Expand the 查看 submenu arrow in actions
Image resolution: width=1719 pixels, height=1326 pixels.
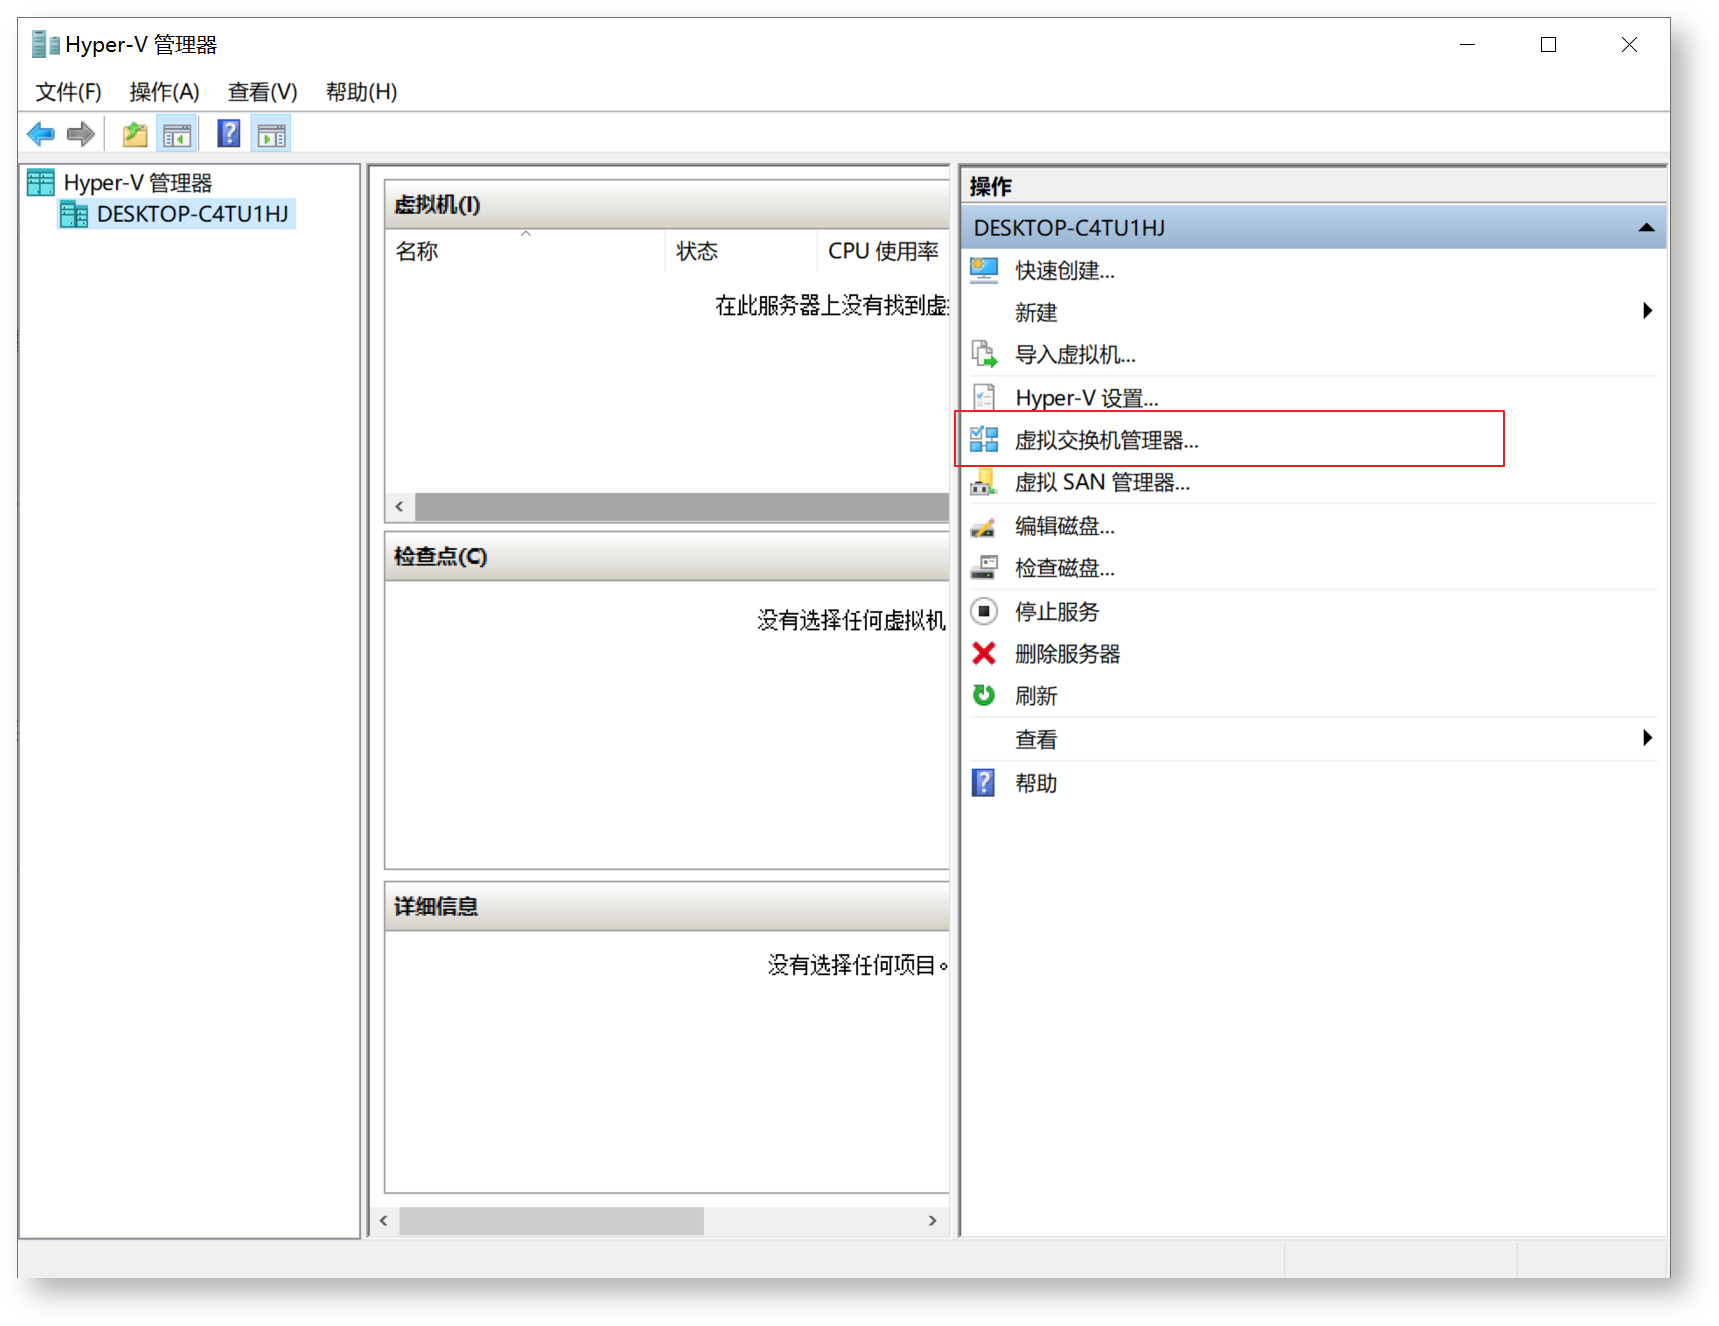point(1646,739)
